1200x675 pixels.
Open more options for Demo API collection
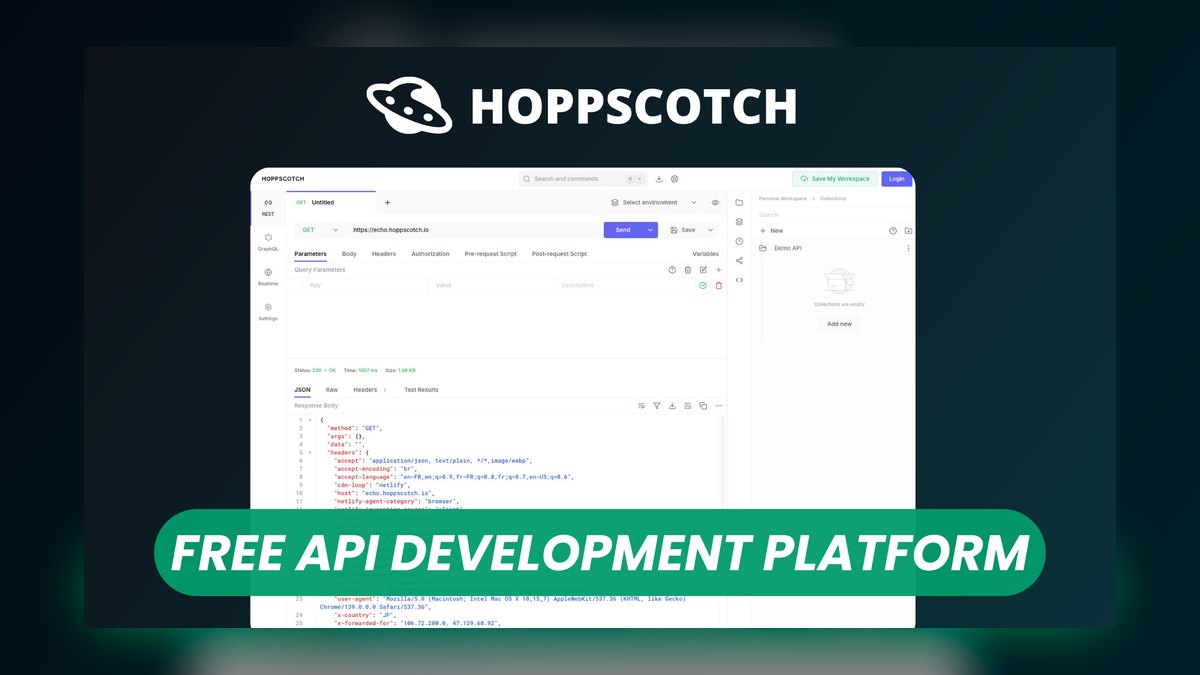point(908,248)
